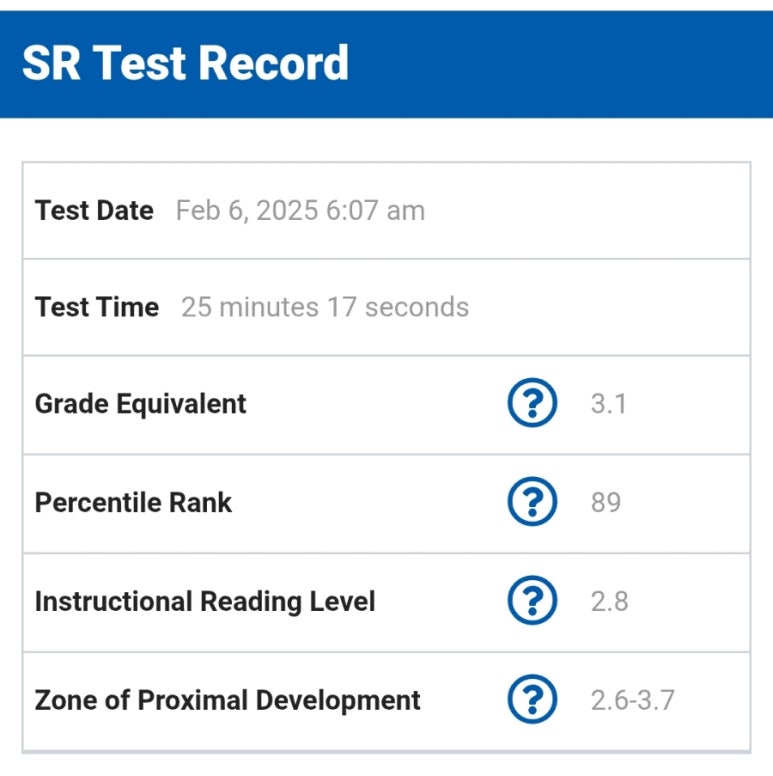Click the ZPD range value 2.6-3.7

(x=633, y=700)
